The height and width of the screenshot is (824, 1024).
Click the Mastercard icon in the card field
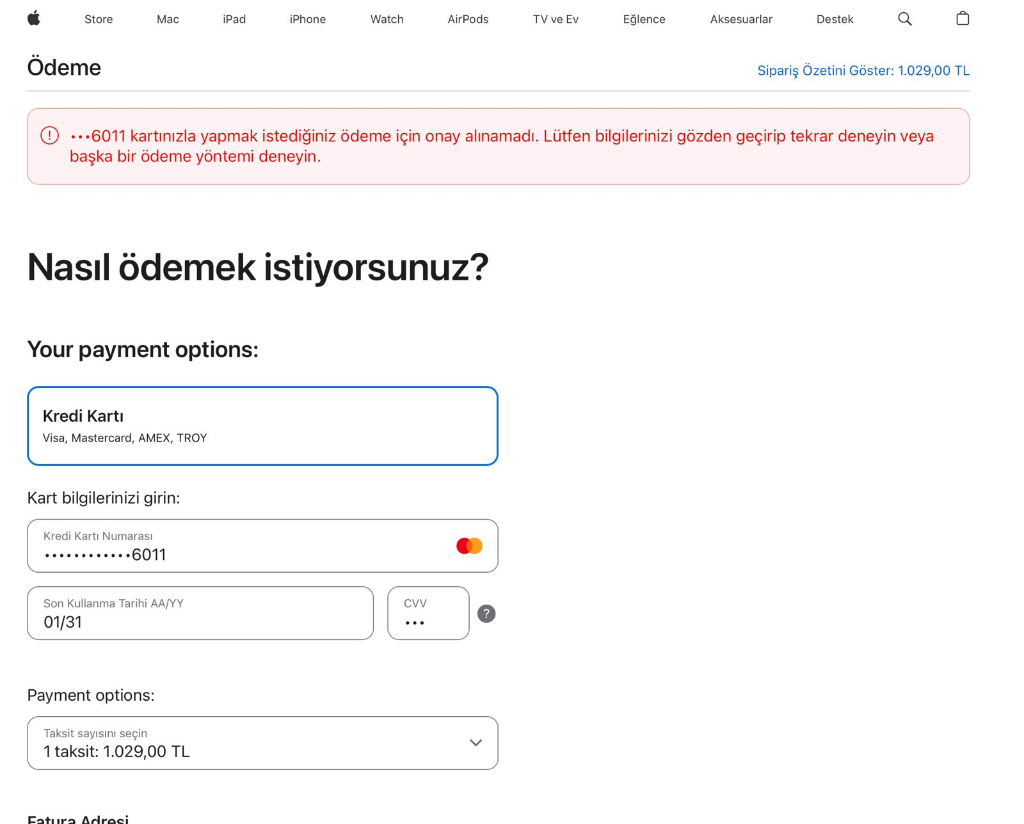(468, 544)
